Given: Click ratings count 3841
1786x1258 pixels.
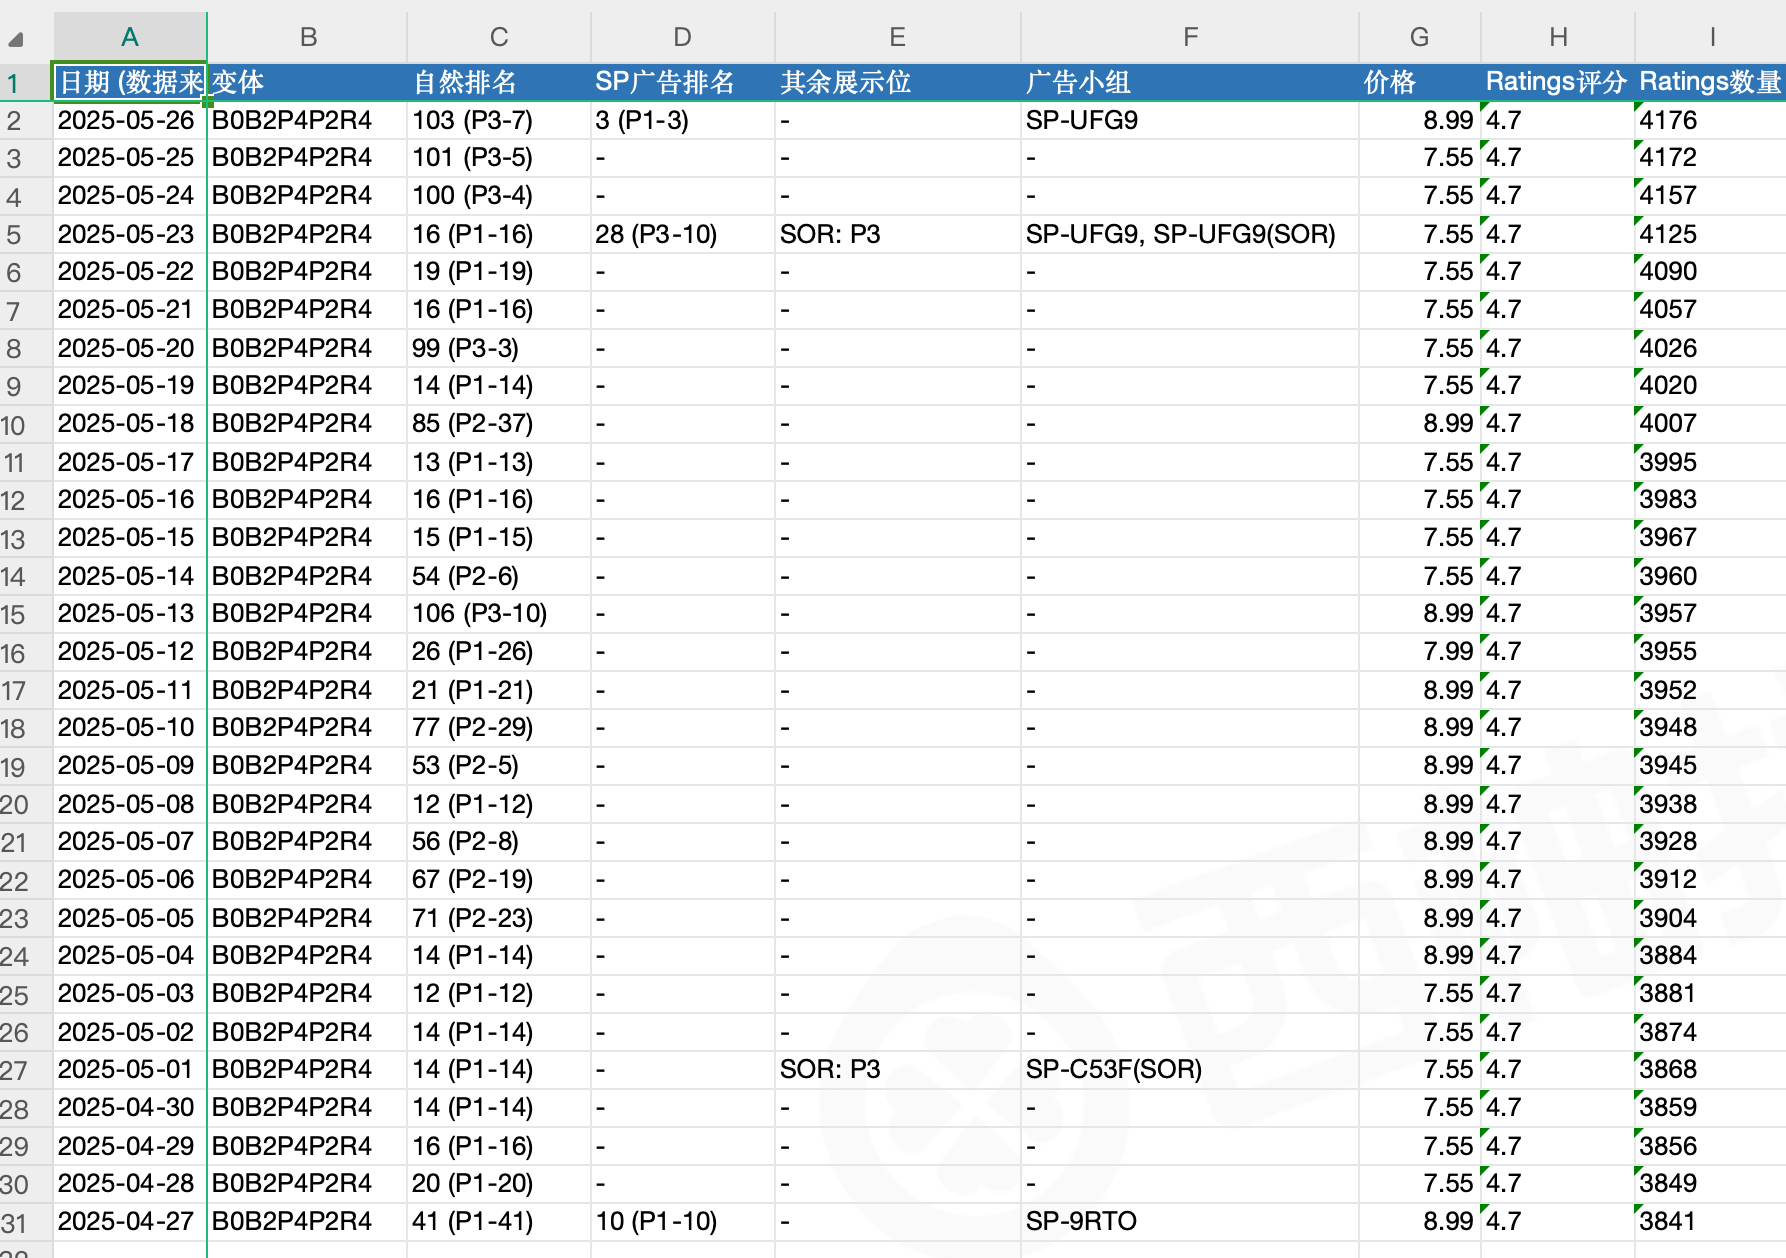Looking at the screenshot, I should point(1710,1222).
